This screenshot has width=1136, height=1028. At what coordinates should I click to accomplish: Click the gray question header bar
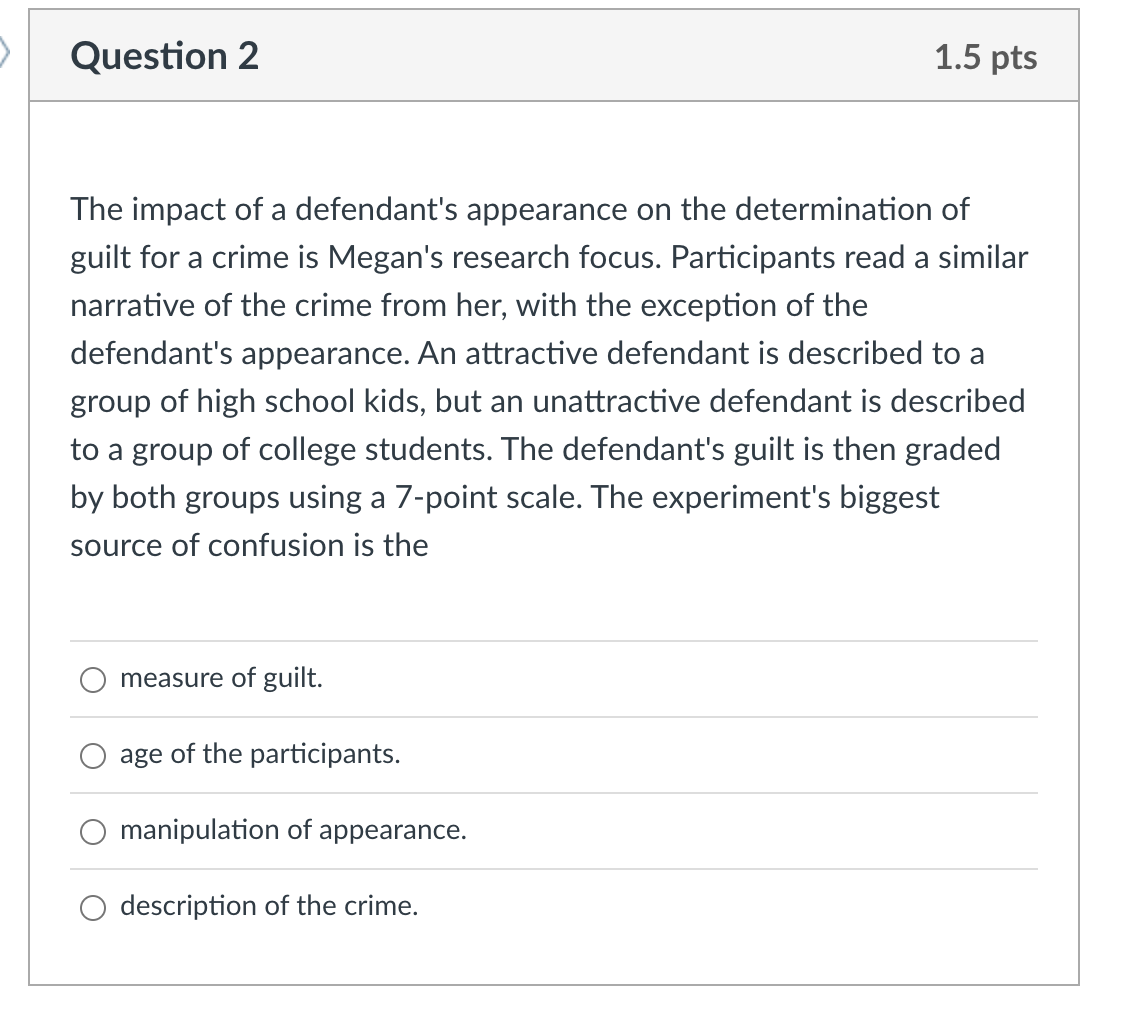[554, 56]
